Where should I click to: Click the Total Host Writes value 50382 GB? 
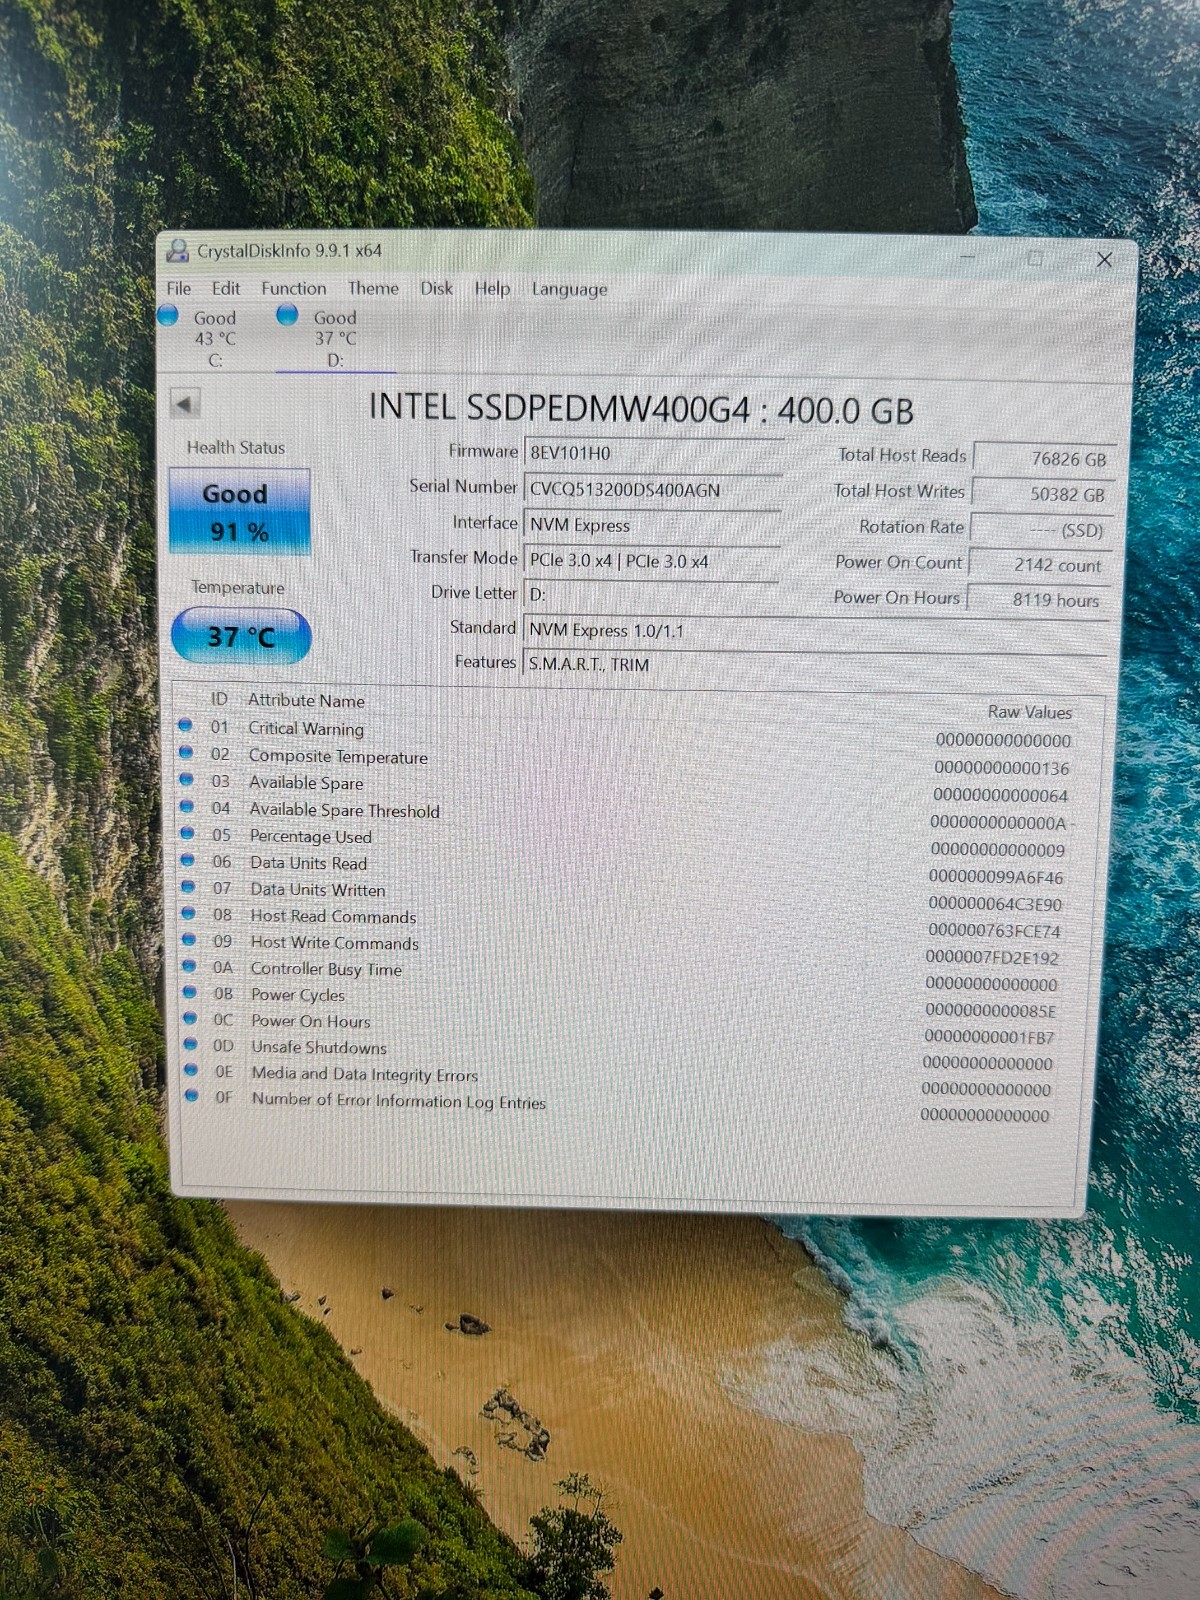(1042, 494)
